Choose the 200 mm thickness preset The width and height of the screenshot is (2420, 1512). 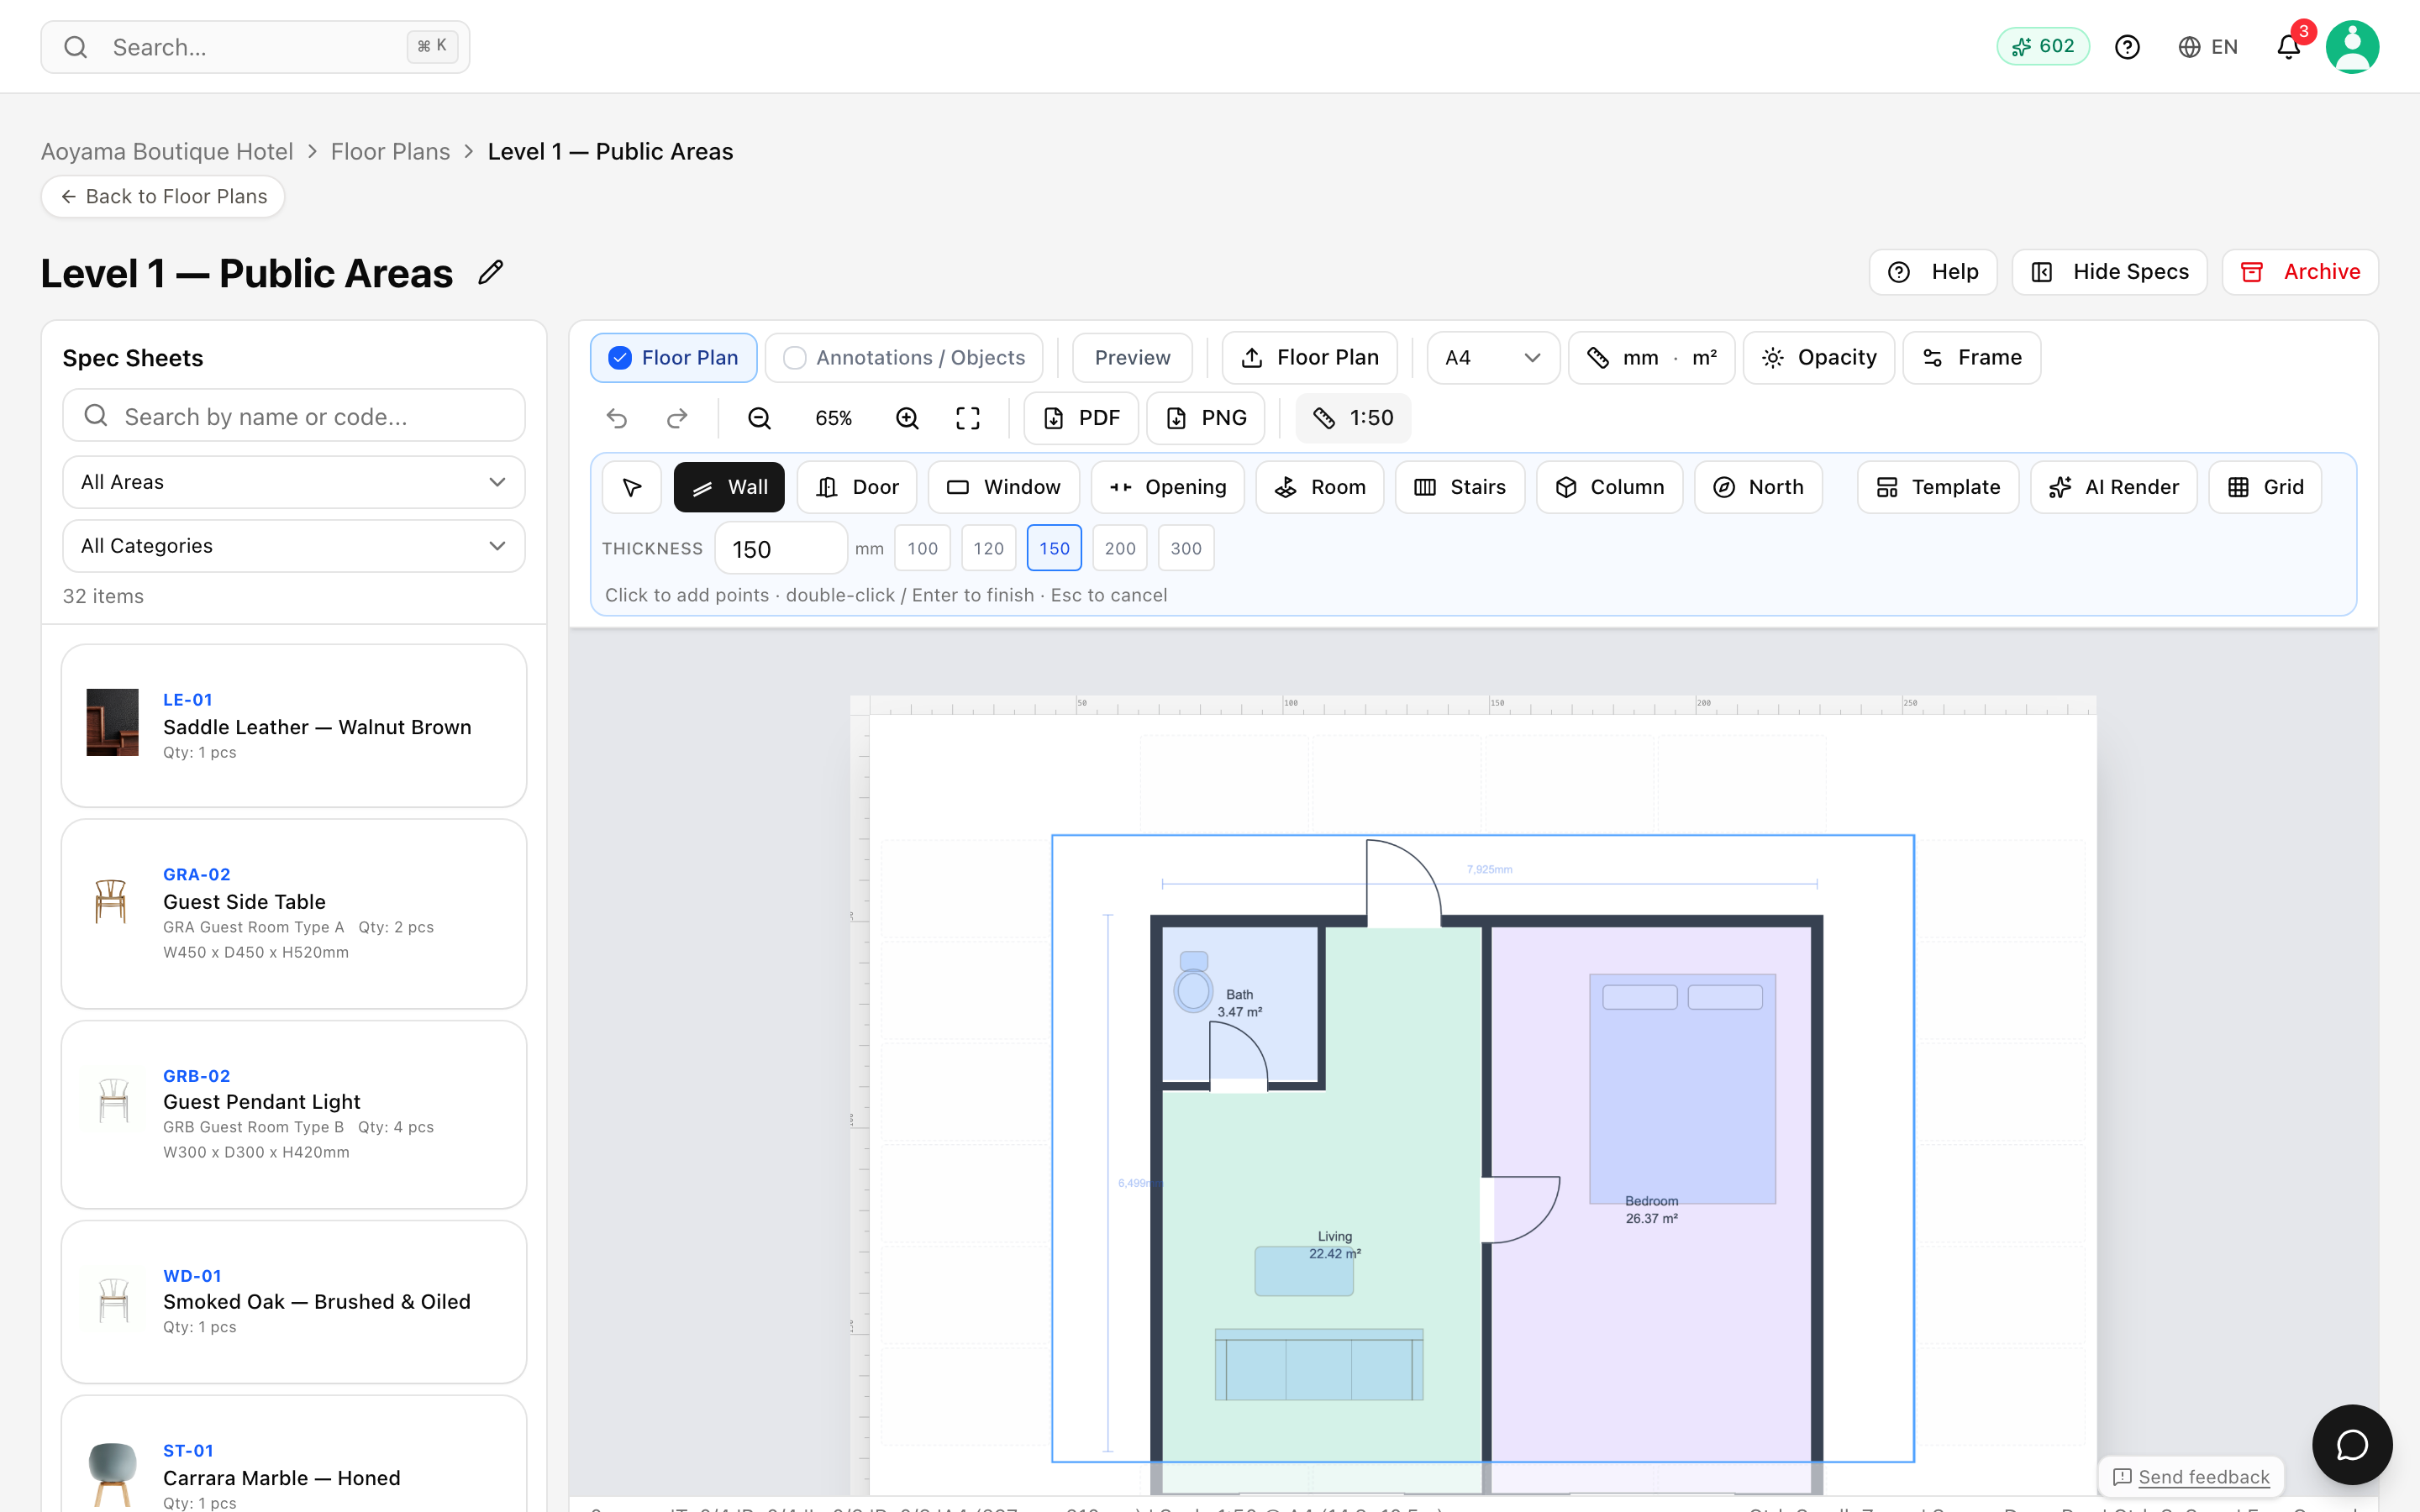click(1120, 548)
